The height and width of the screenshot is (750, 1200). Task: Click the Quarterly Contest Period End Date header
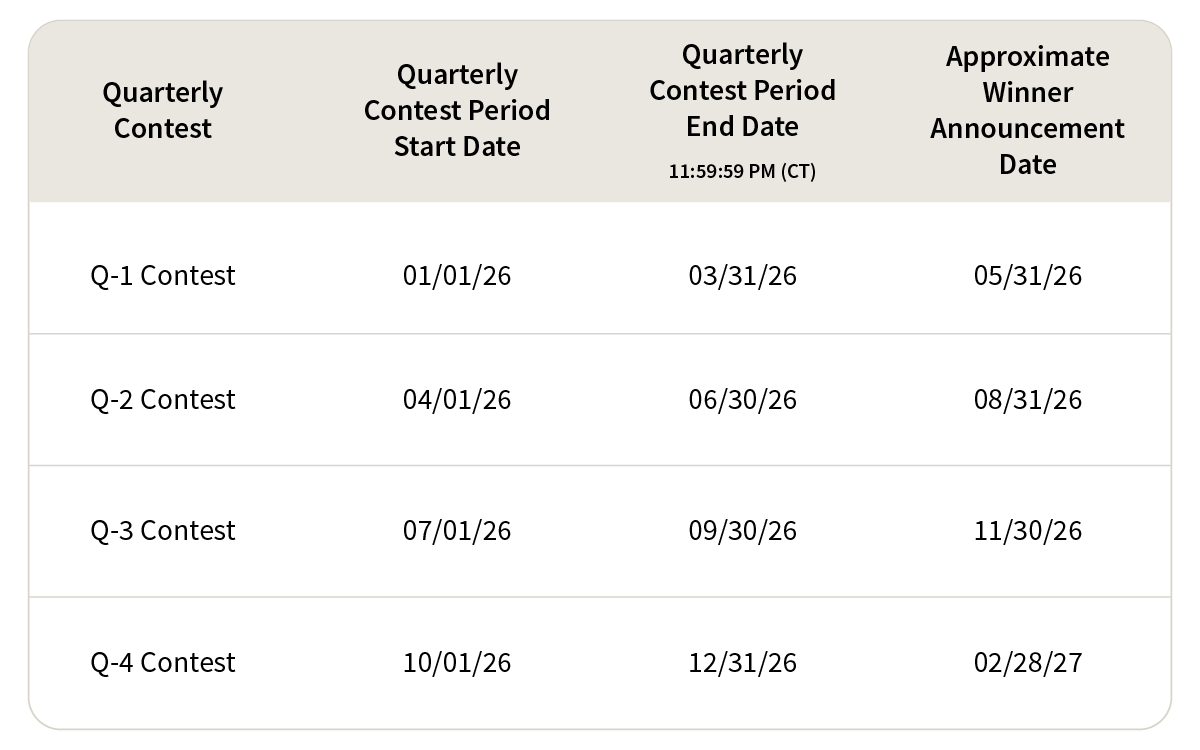click(742, 91)
